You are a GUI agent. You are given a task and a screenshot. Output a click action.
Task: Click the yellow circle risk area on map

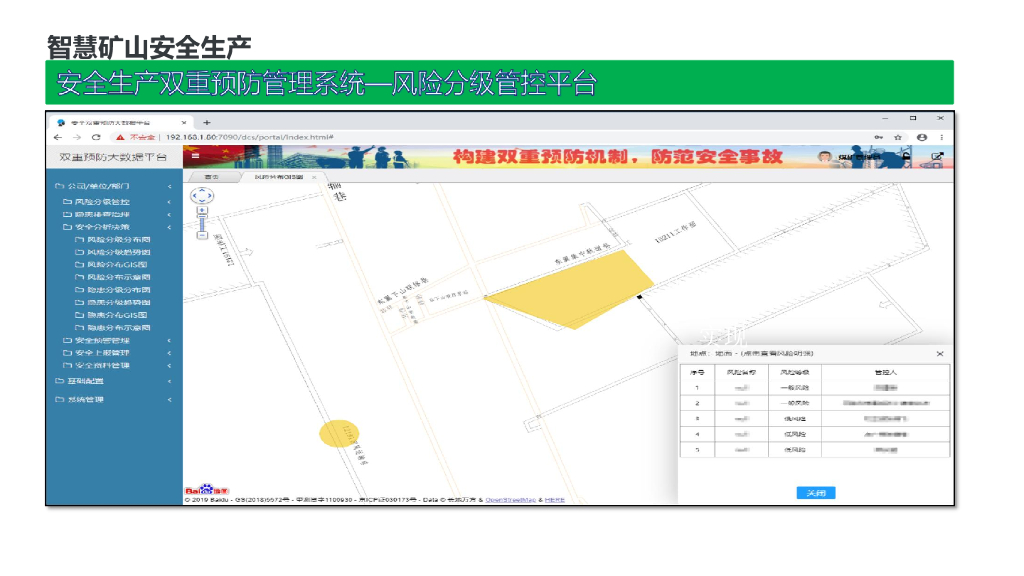pyautogui.click(x=337, y=433)
